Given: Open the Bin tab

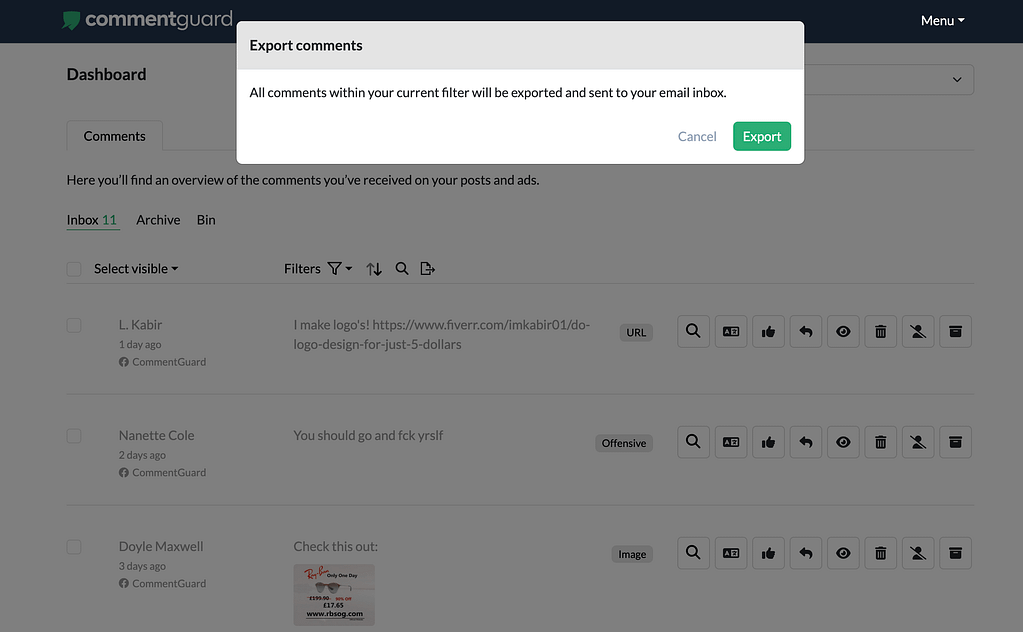Looking at the screenshot, I should coord(205,219).
